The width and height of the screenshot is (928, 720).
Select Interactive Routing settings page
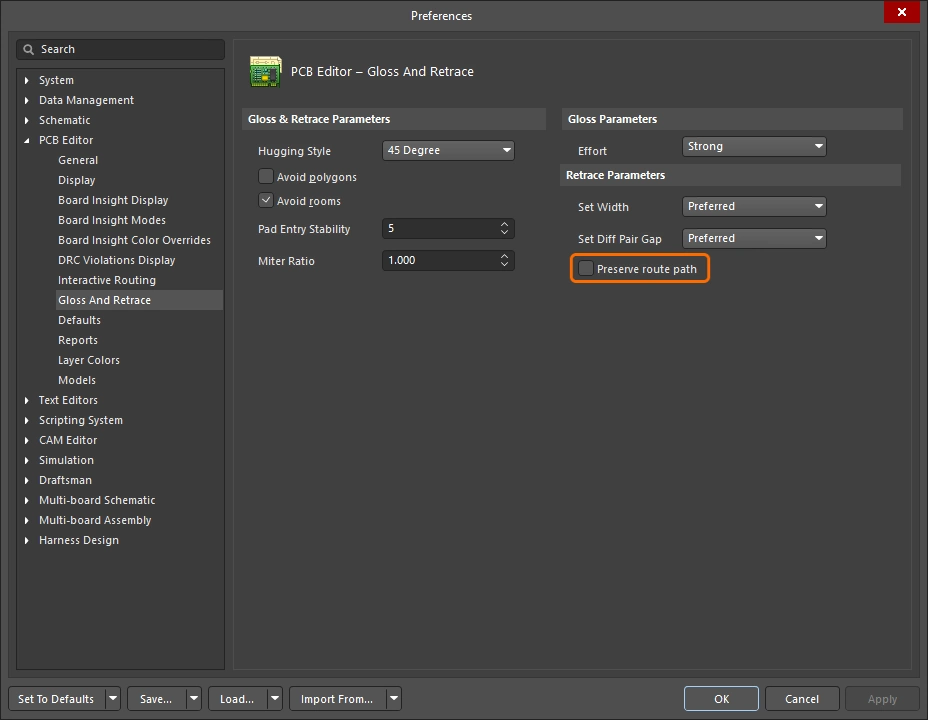(104, 280)
